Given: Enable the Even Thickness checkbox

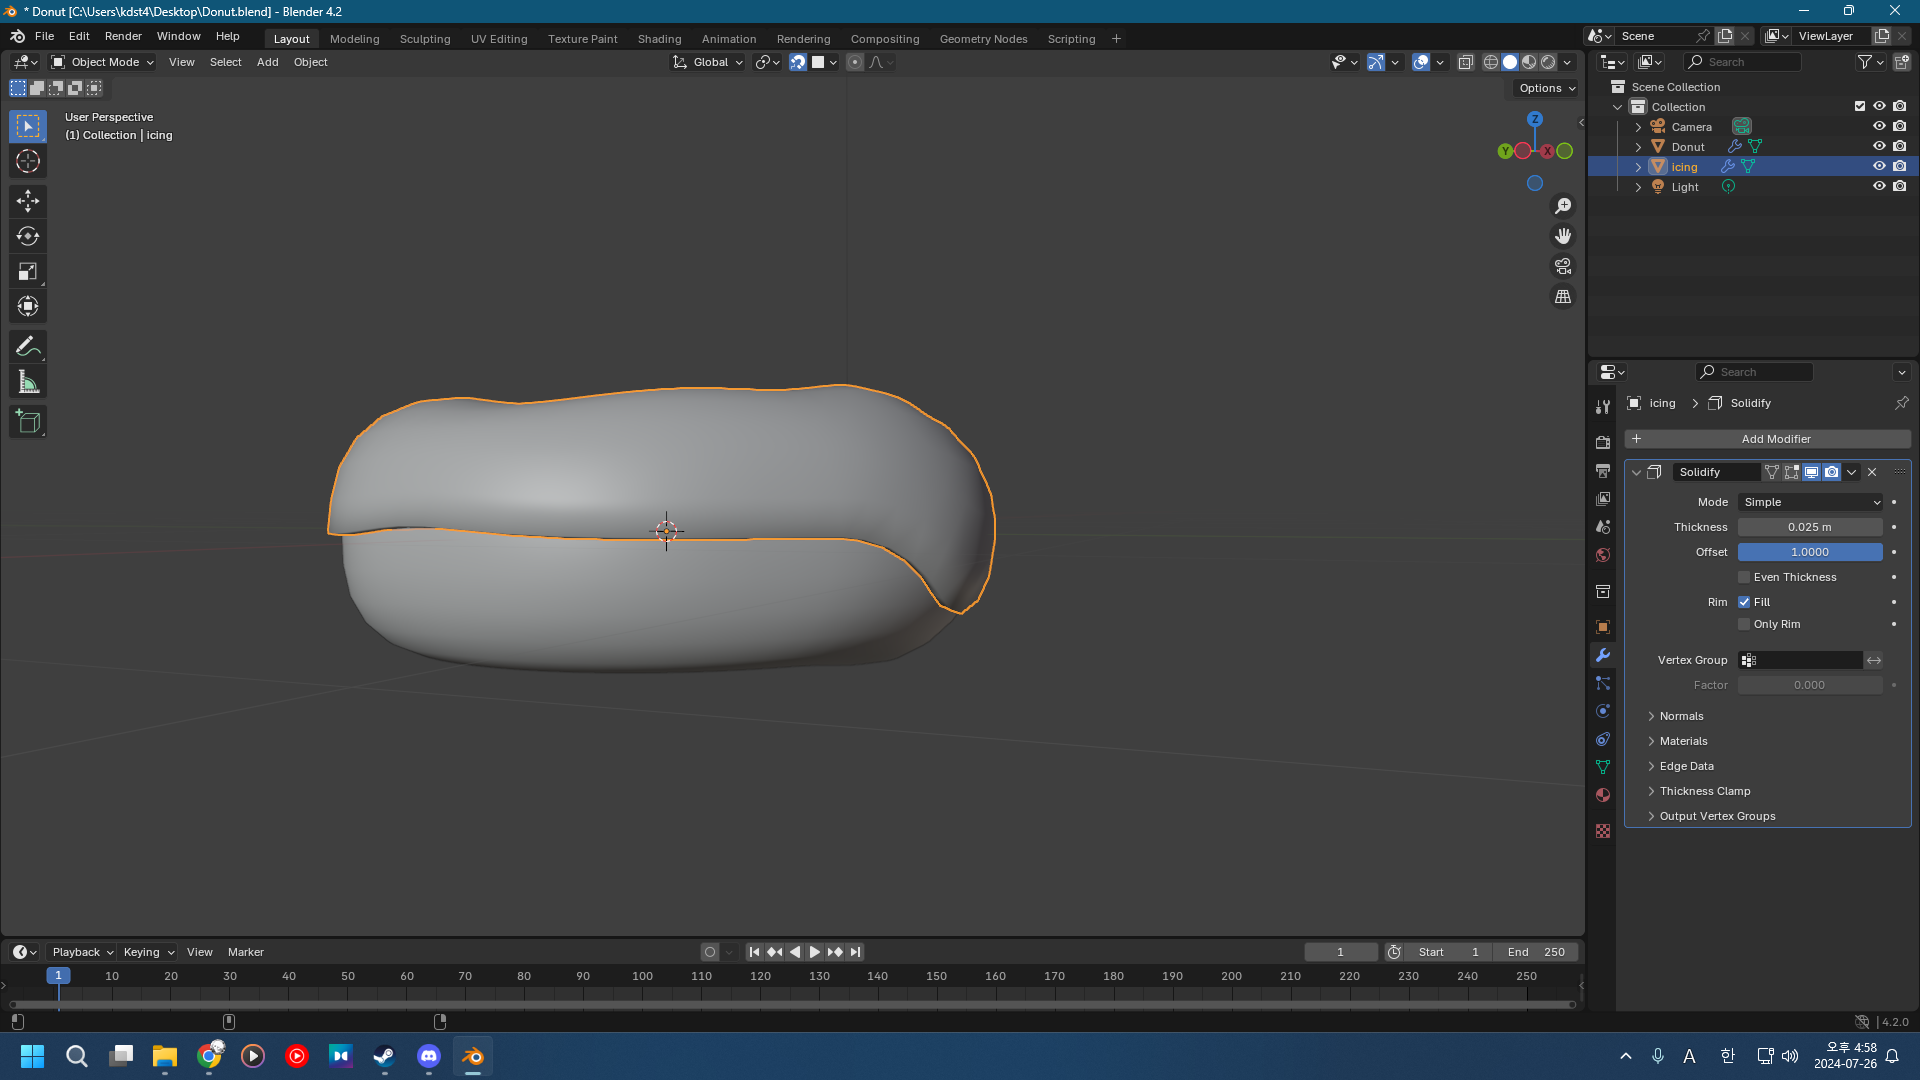Looking at the screenshot, I should (x=1744, y=577).
